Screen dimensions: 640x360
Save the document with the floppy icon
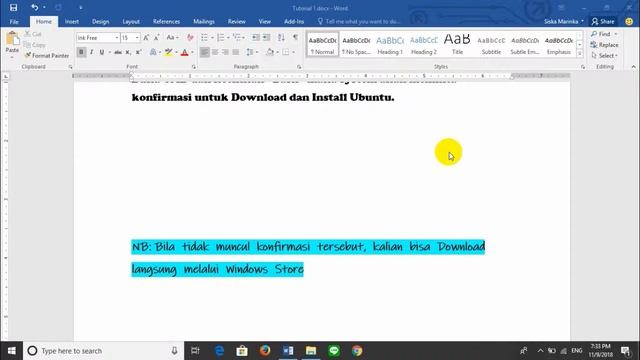coord(13,7)
